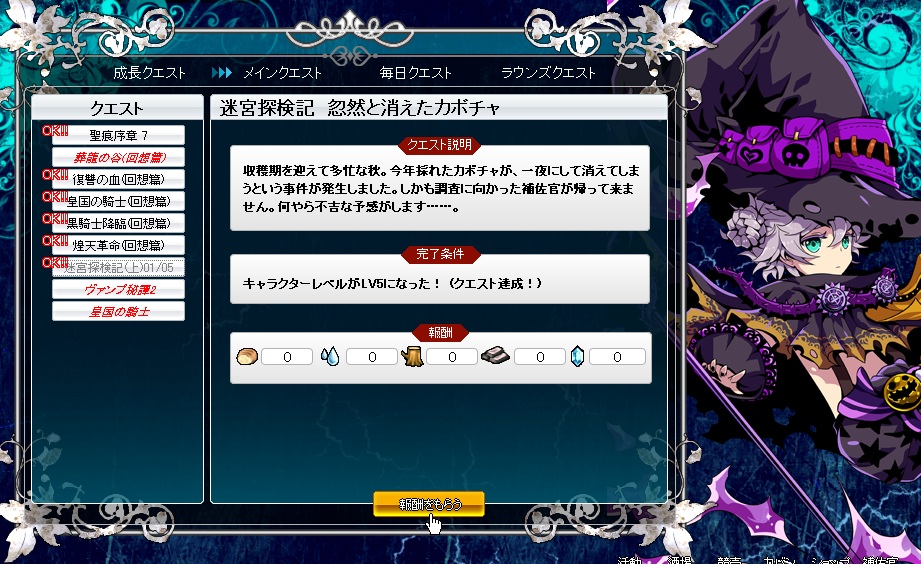
Task: Open the red 葬龍の谷(回想篇) quest
Action: [x=118, y=157]
